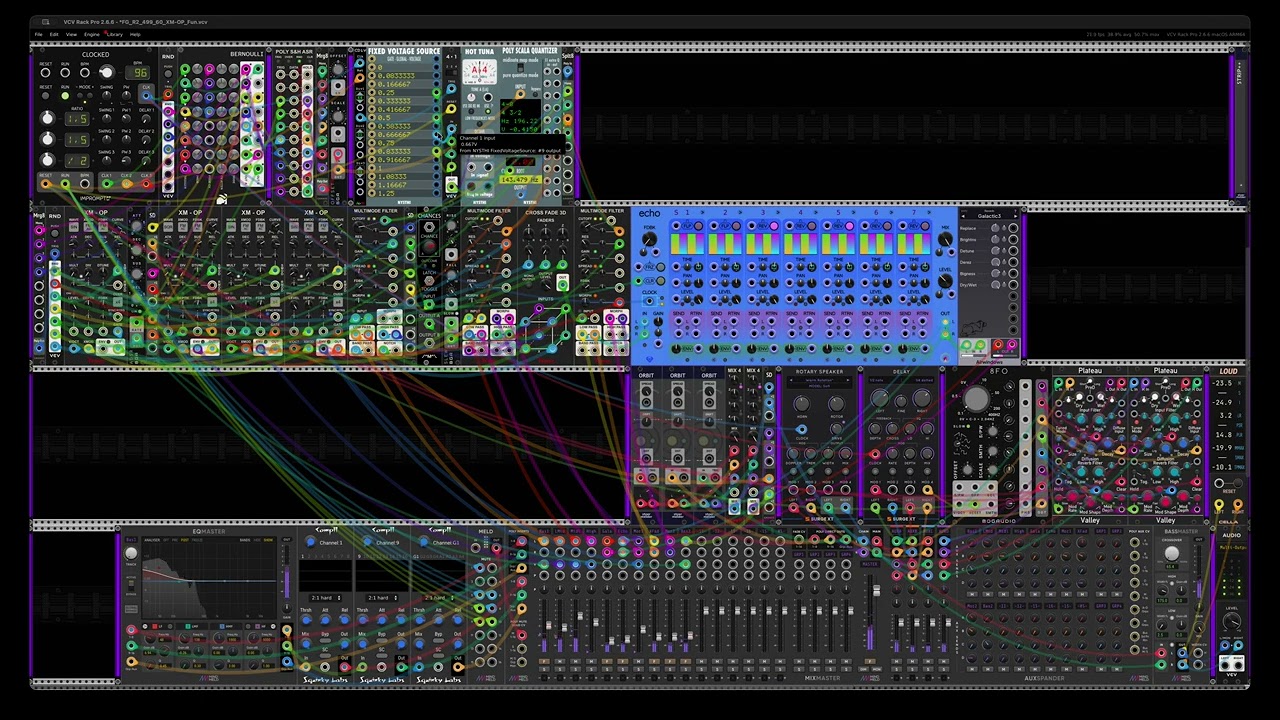Image resolution: width=1280 pixels, height=720 pixels.
Task: Click the large frequency knob on 8FO
Action: click(x=975, y=400)
